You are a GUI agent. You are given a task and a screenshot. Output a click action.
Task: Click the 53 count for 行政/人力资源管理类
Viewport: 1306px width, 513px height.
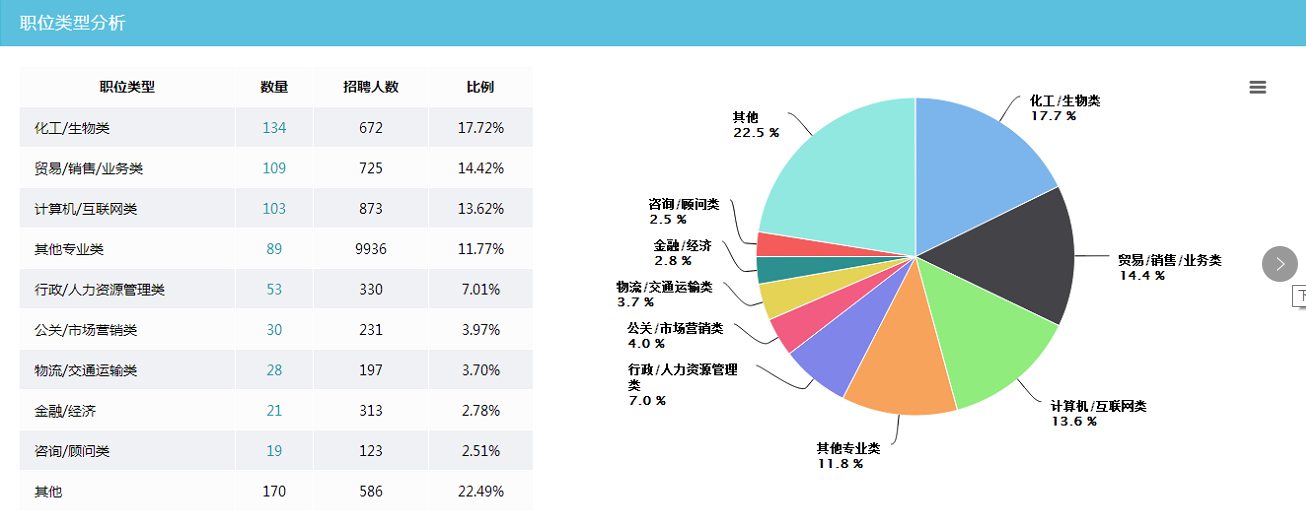click(x=274, y=290)
